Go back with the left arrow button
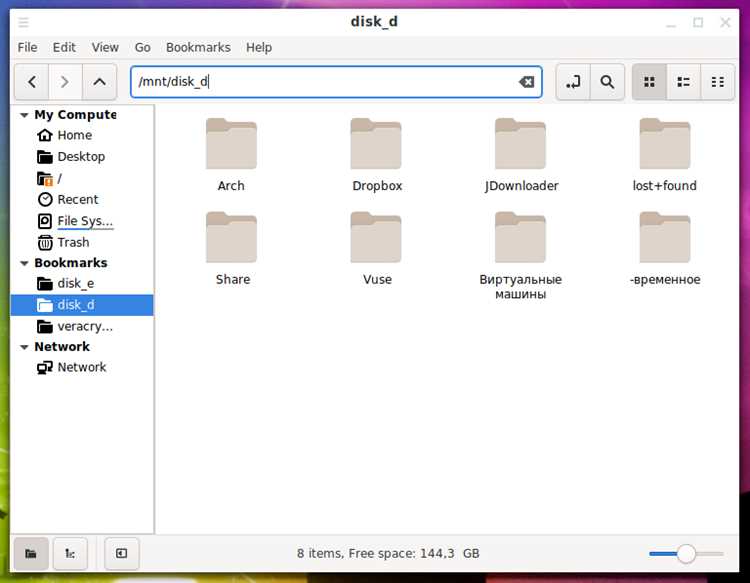 [32, 82]
